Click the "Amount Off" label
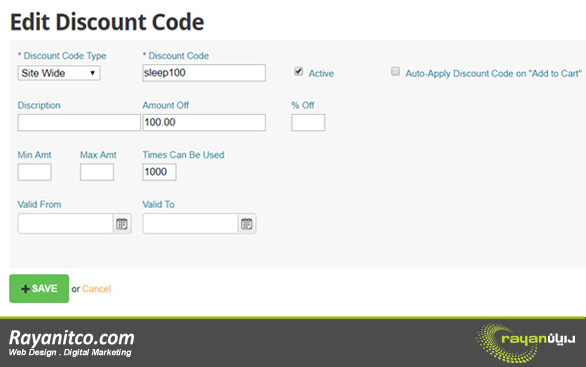This screenshot has height=367, width=586. [x=166, y=105]
